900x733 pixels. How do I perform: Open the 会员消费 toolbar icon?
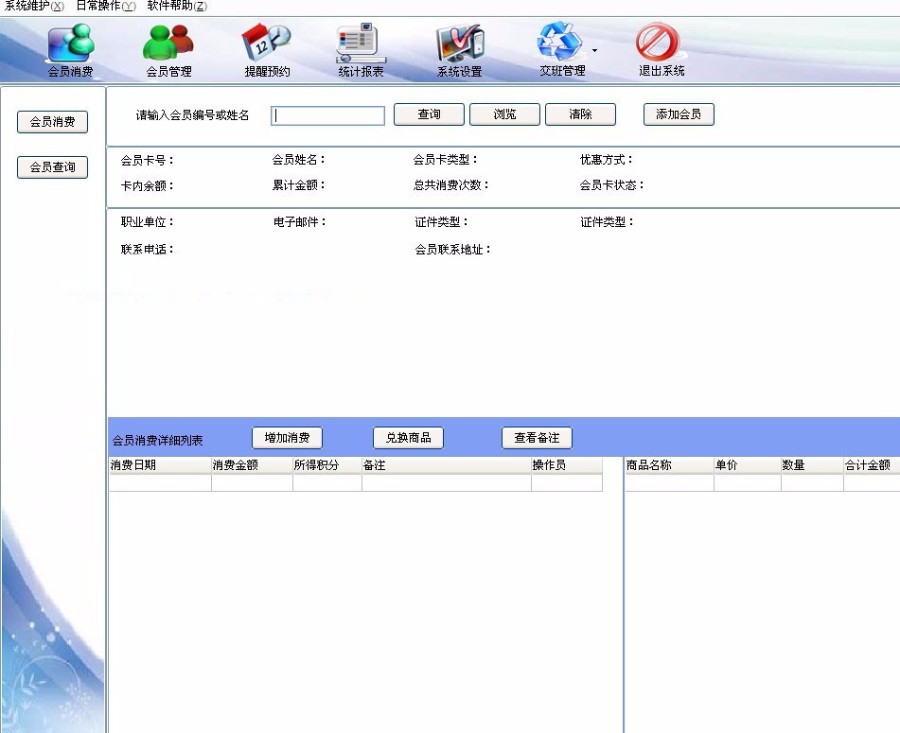tap(71, 50)
